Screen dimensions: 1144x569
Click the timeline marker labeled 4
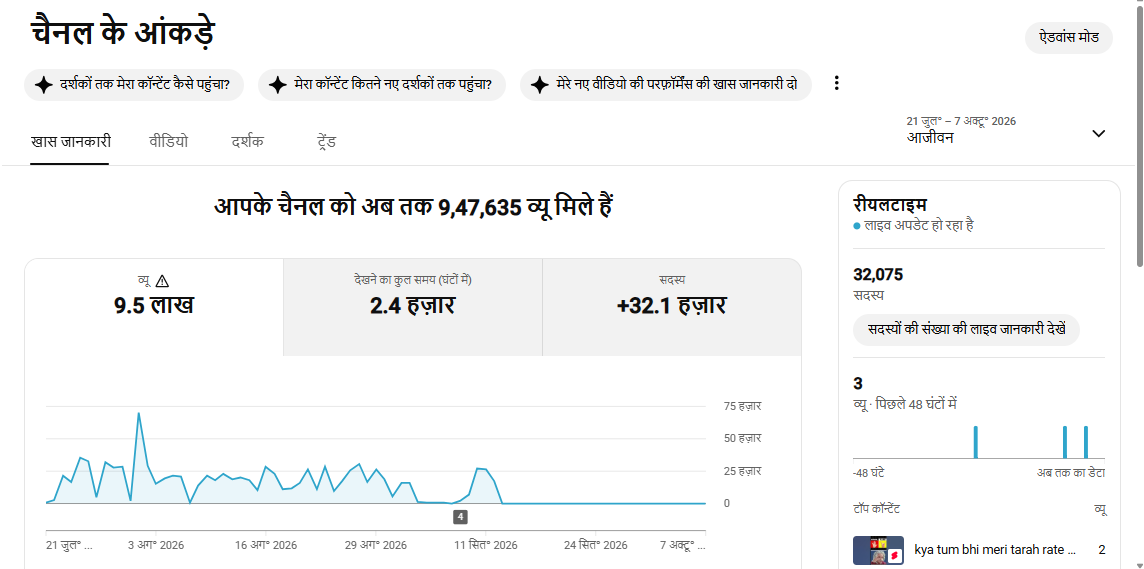[x=460, y=516]
